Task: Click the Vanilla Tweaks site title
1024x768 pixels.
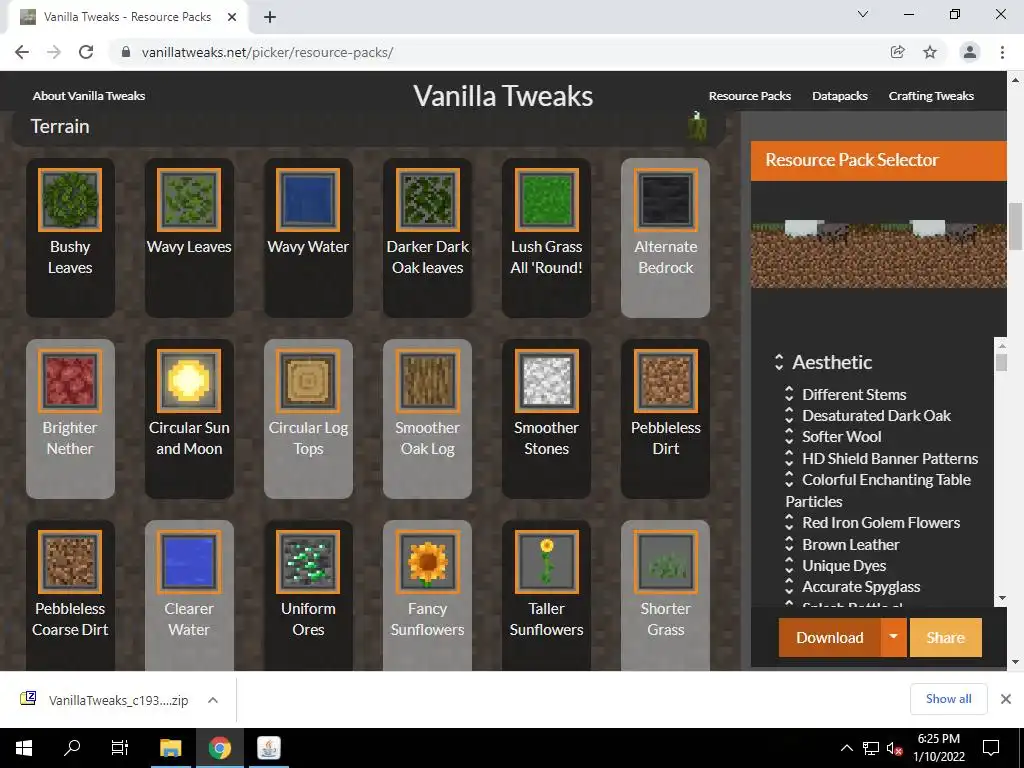Action: click(503, 96)
